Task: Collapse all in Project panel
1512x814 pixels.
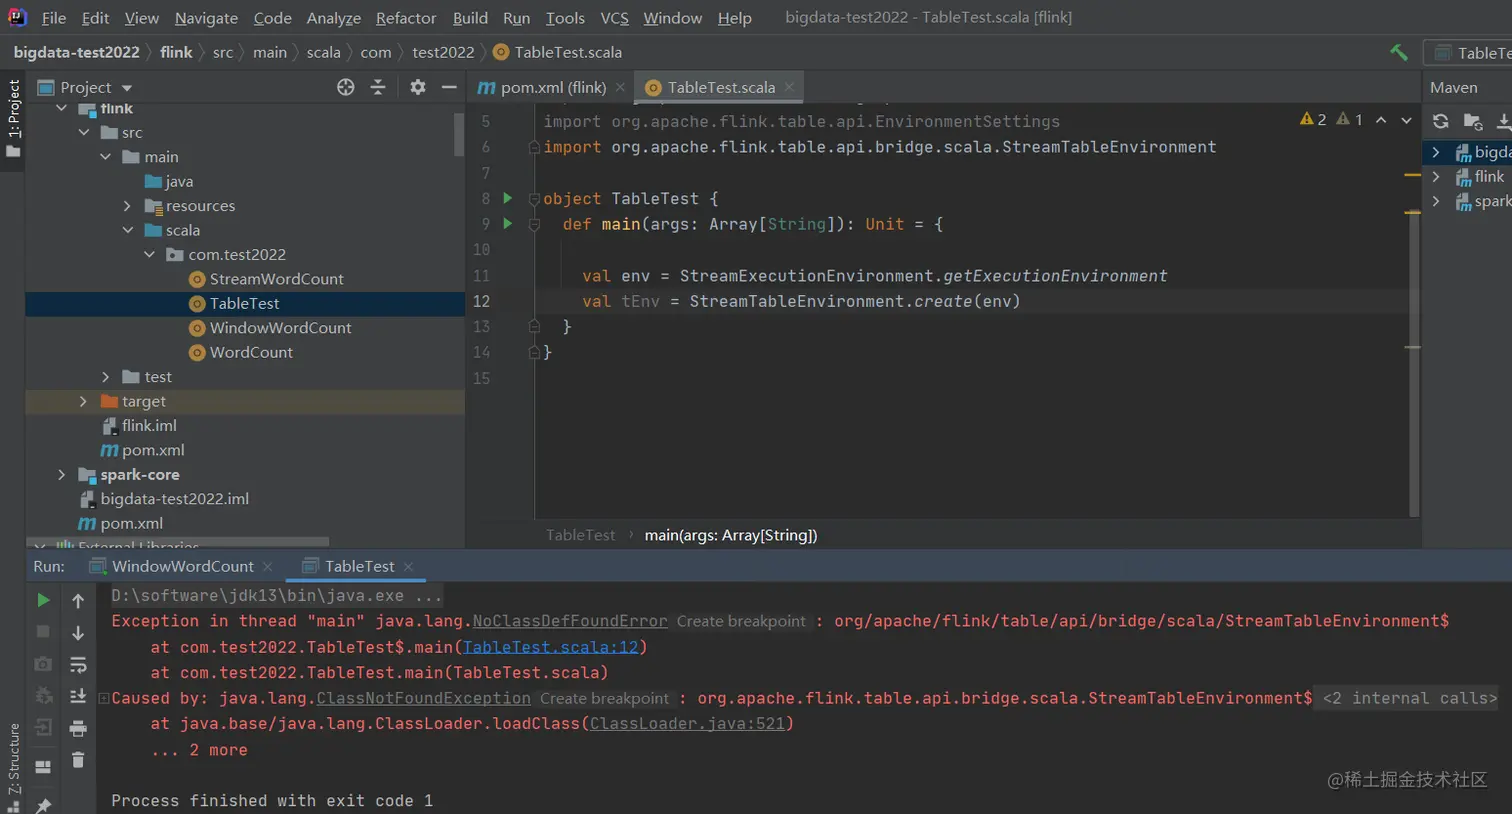Action: click(x=378, y=87)
